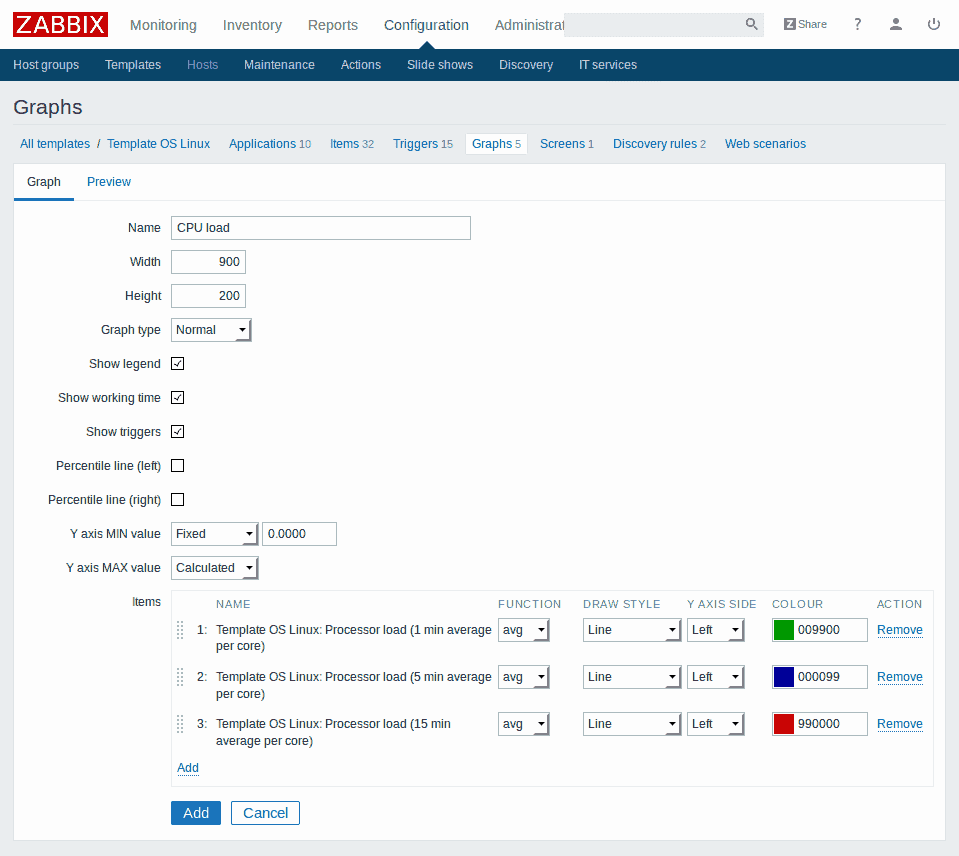Click the search magnifier icon

point(751,24)
